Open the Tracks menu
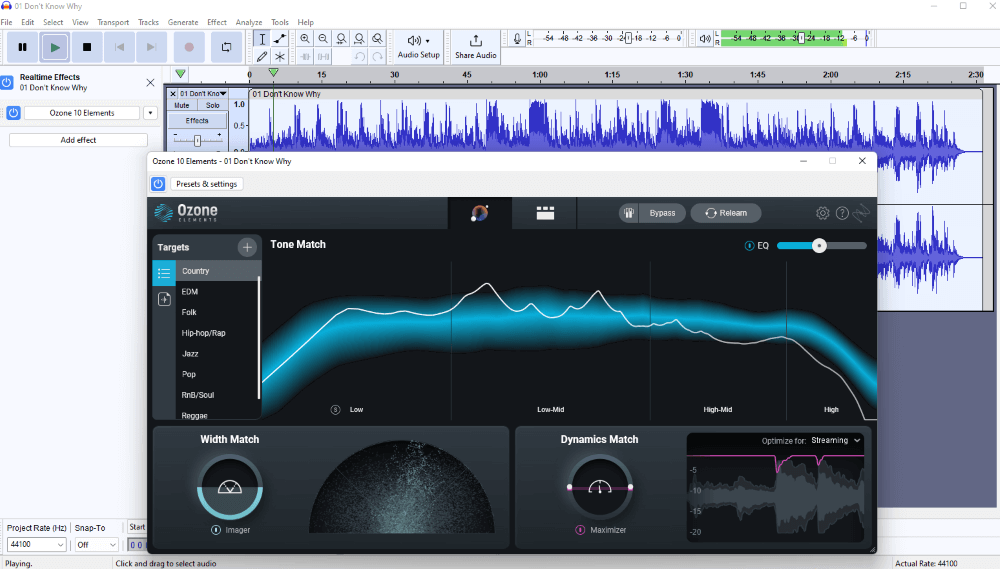Image resolution: width=1000 pixels, height=569 pixels. tap(148, 22)
